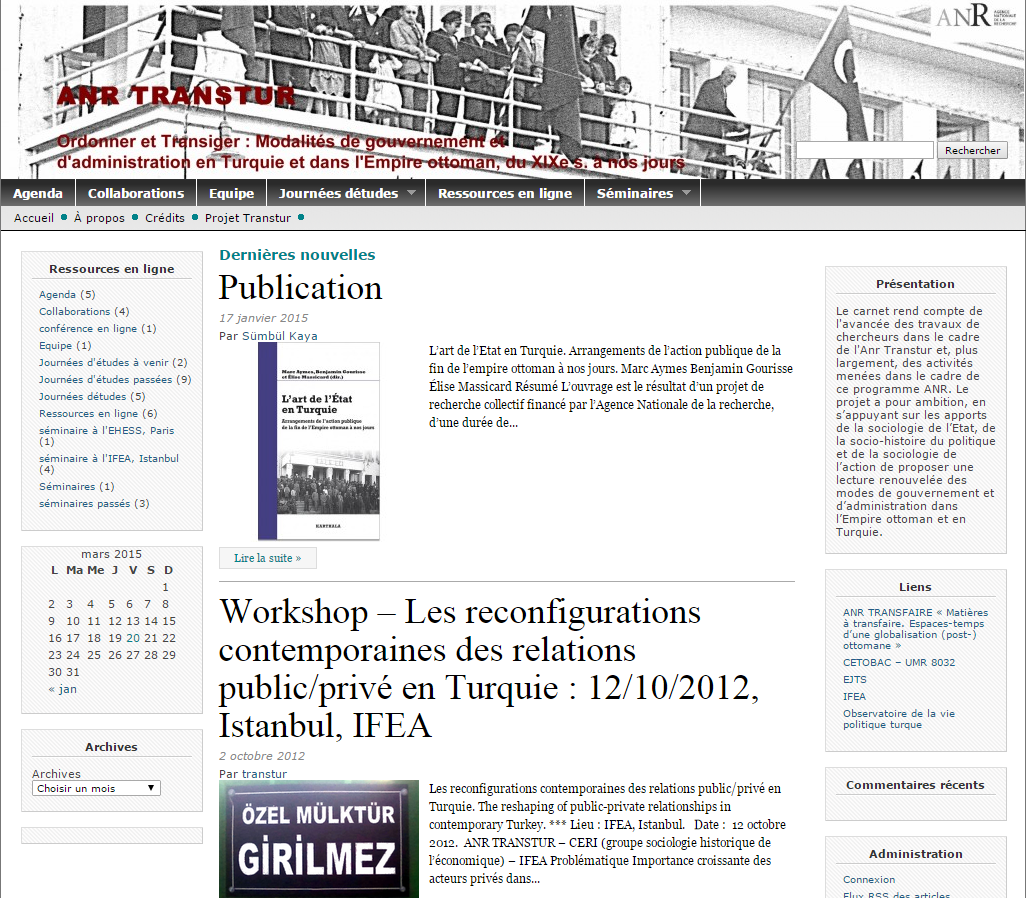Open Ressources en ligne (6) sidebar category

click(x=88, y=414)
